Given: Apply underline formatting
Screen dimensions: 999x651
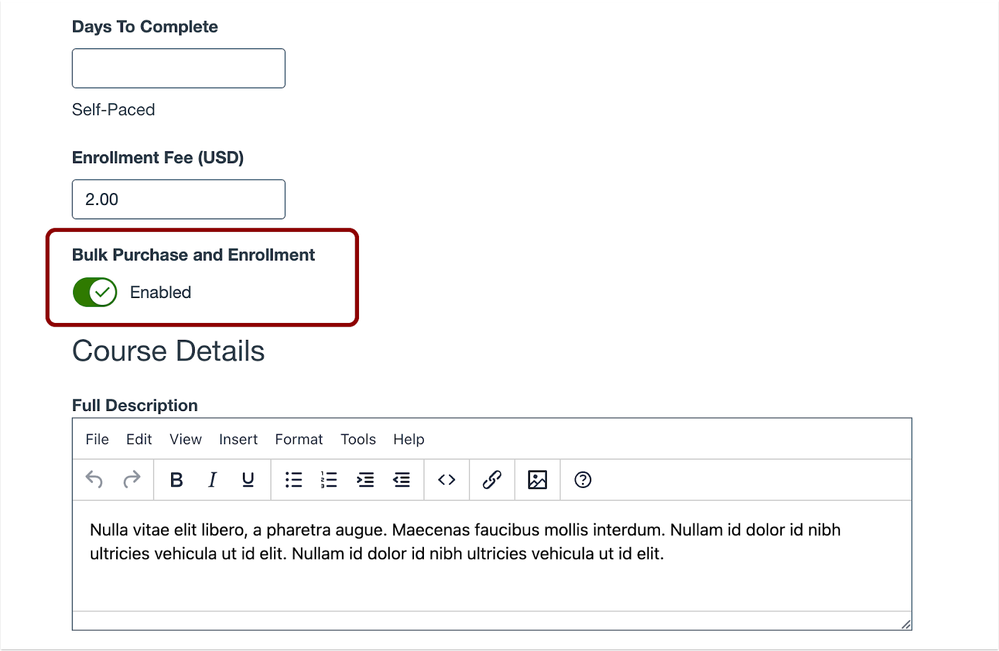Looking at the screenshot, I should pos(248,480).
